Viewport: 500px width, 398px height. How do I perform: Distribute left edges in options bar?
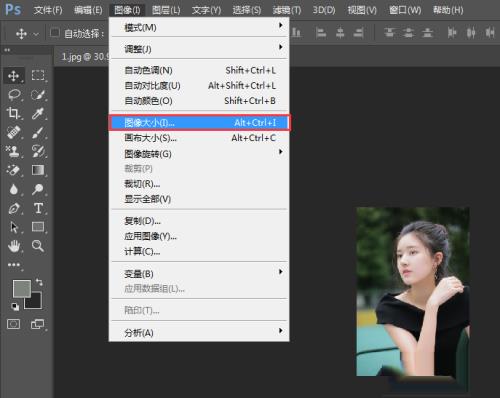point(452,33)
